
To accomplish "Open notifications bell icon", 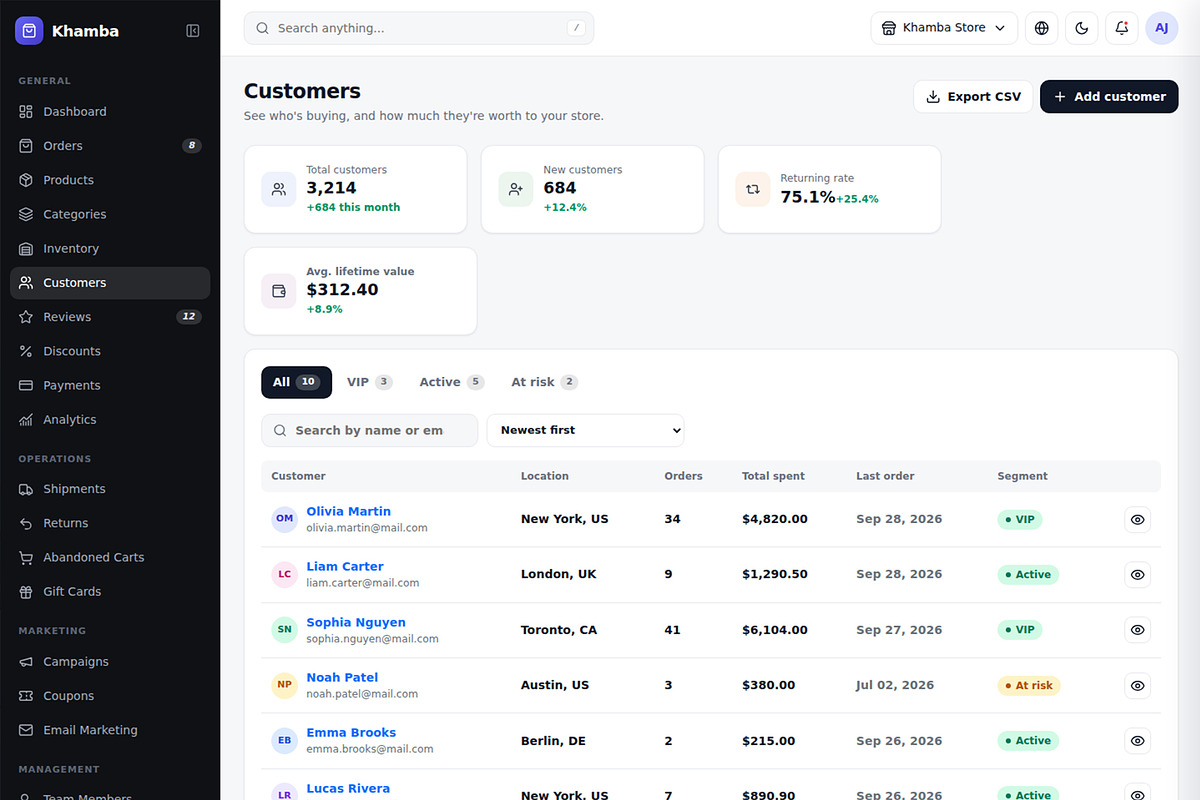I will 1122,28.
